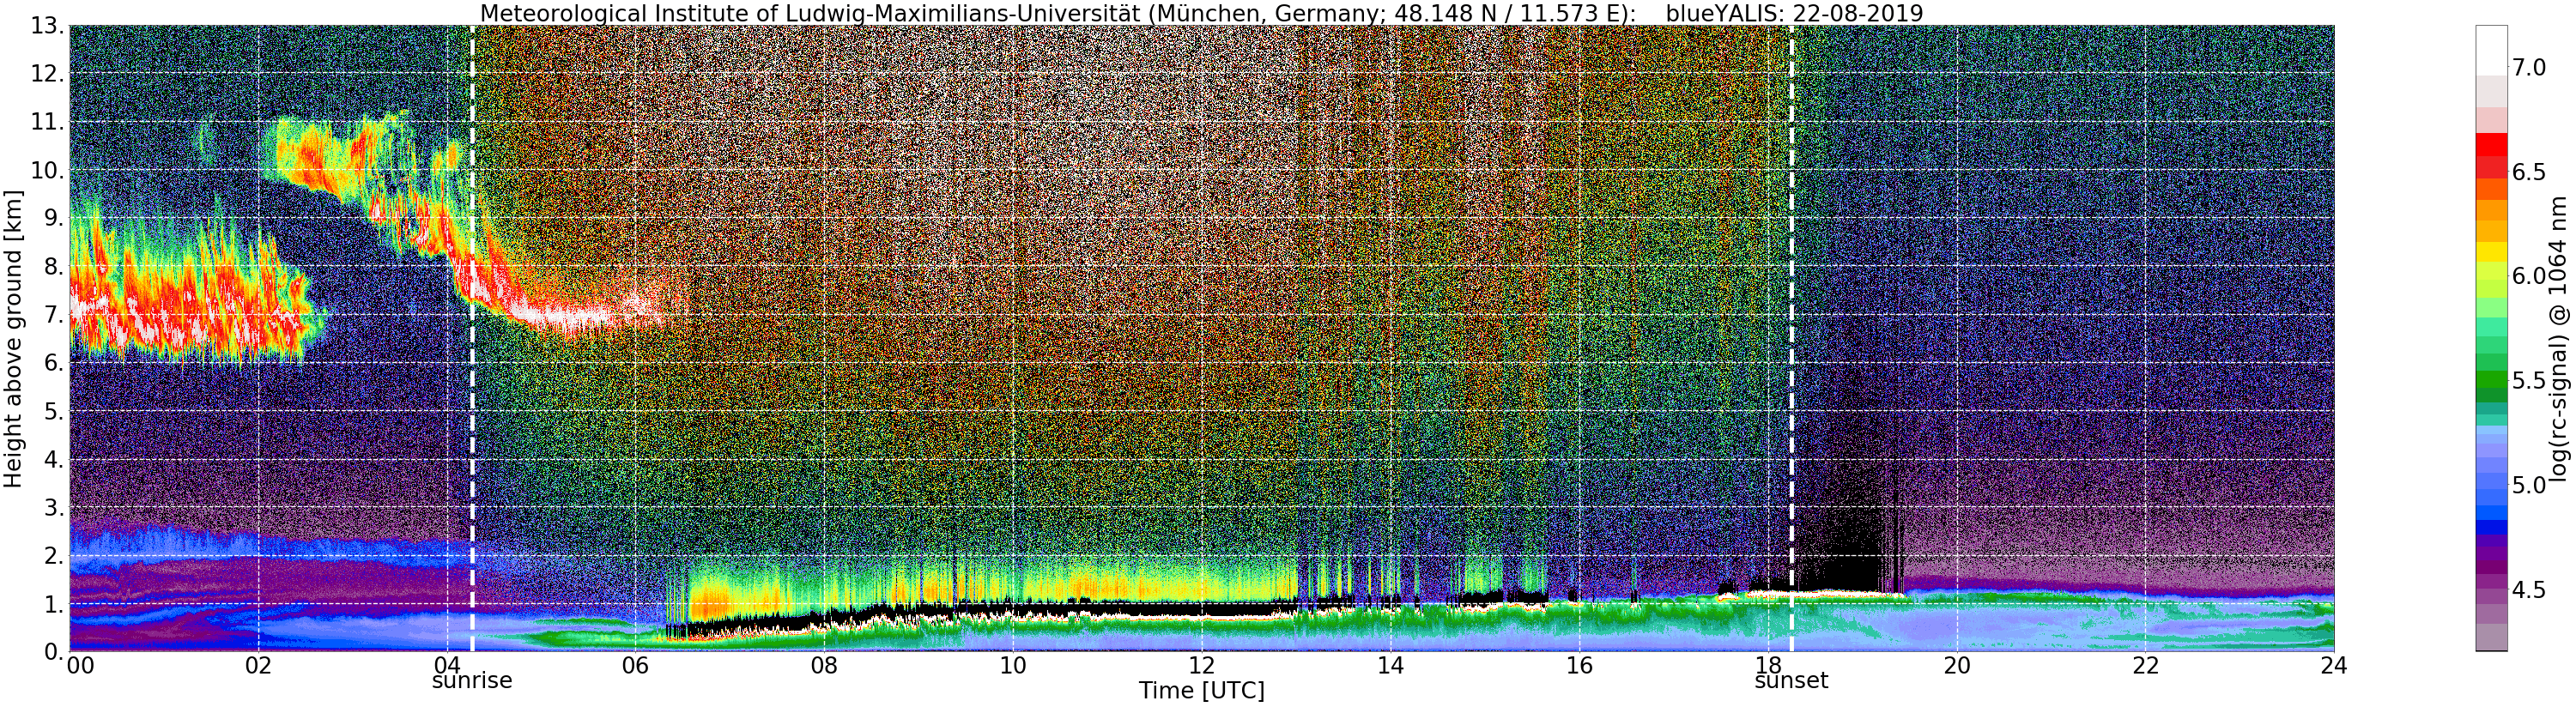2576x707 pixels.
Task: Click the '18' time axis tick label
Action: (x=1768, y=666)
